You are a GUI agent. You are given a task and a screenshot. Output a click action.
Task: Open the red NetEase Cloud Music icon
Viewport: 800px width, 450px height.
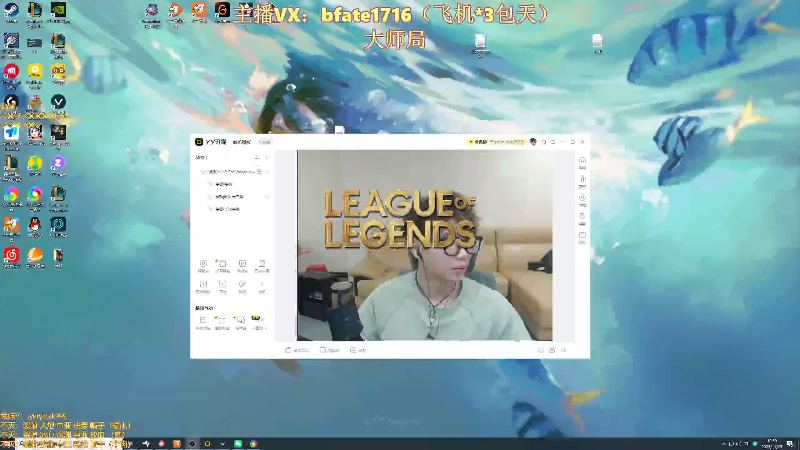pyautogui.click(x=11, y=256)
